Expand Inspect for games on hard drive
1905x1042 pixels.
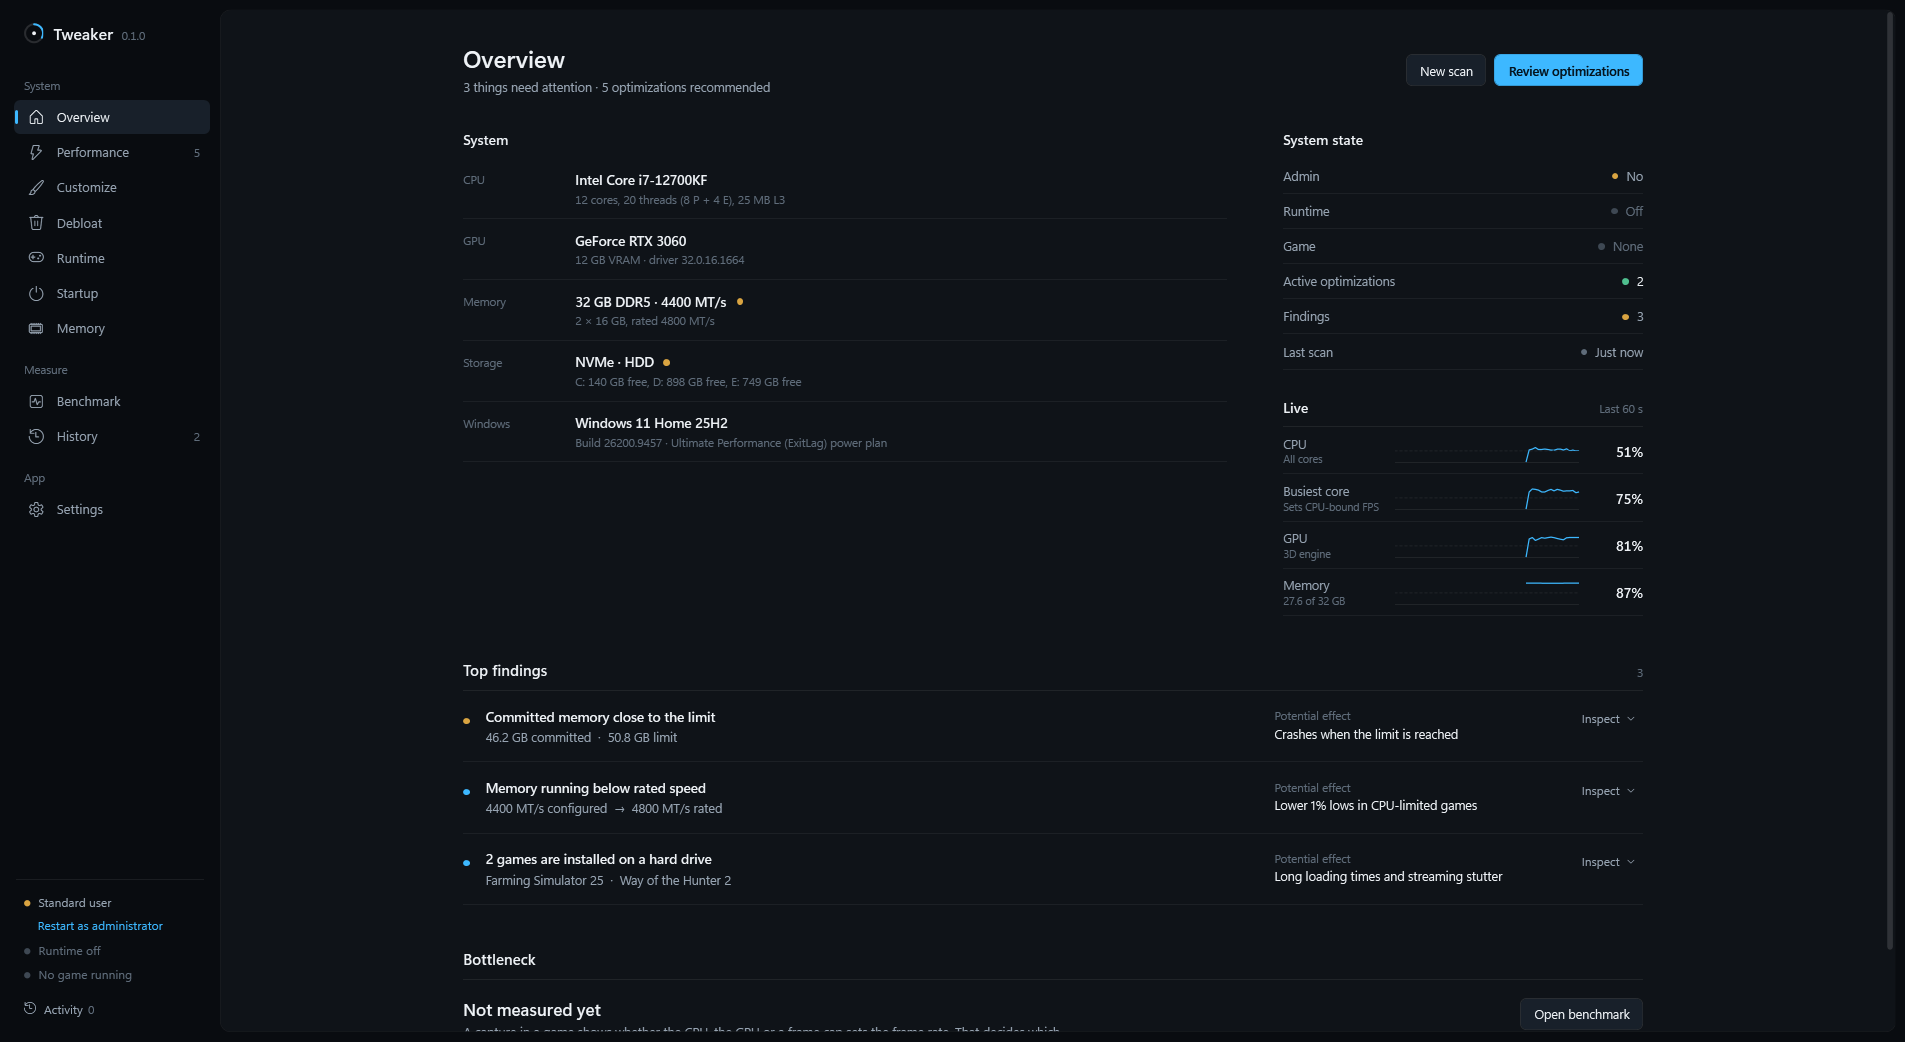(1608, 862)
